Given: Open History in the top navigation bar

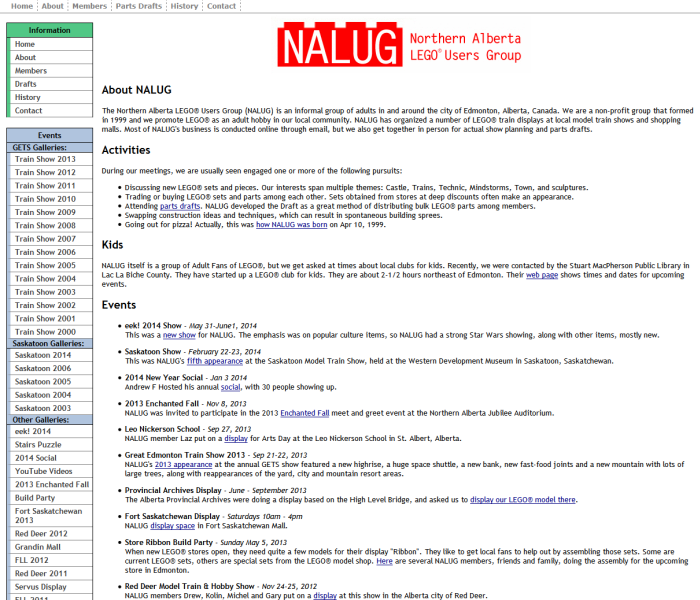Looking at the screenshot, I should (184, 6).
